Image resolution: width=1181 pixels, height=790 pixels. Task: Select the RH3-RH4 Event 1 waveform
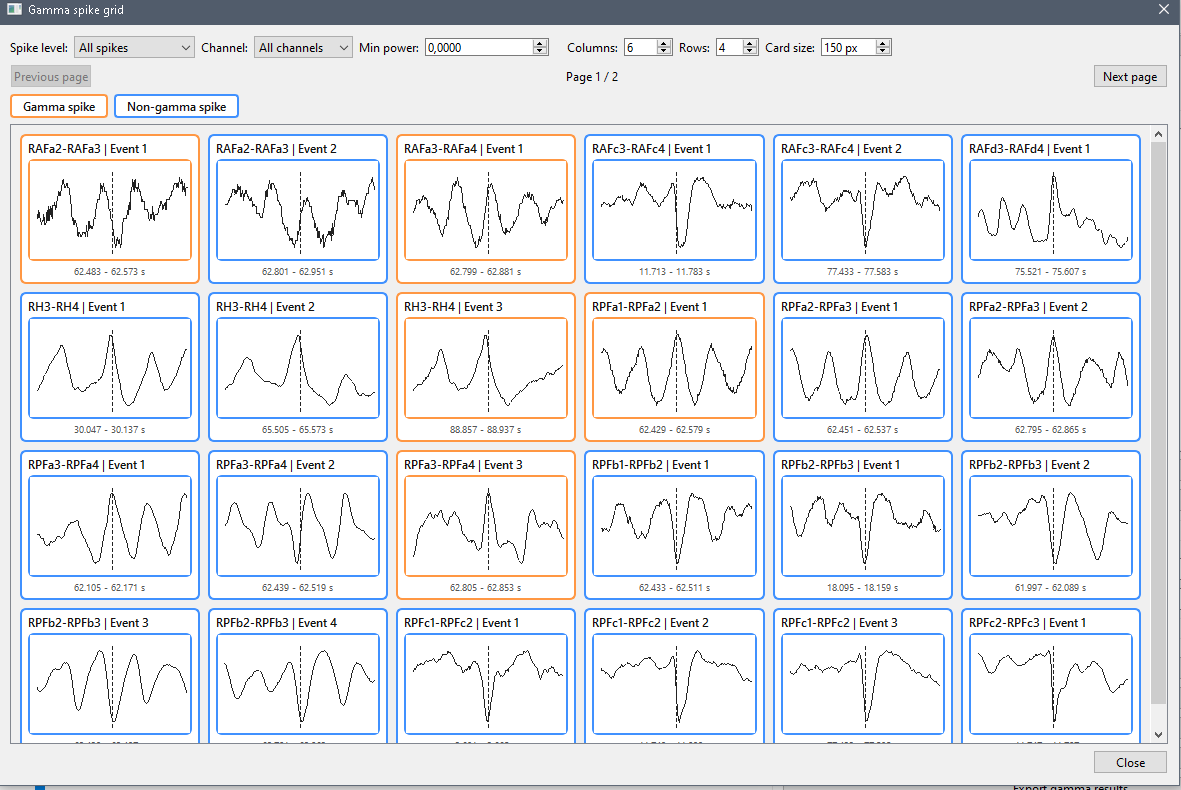pyautogui.click(x=110, y=368)
